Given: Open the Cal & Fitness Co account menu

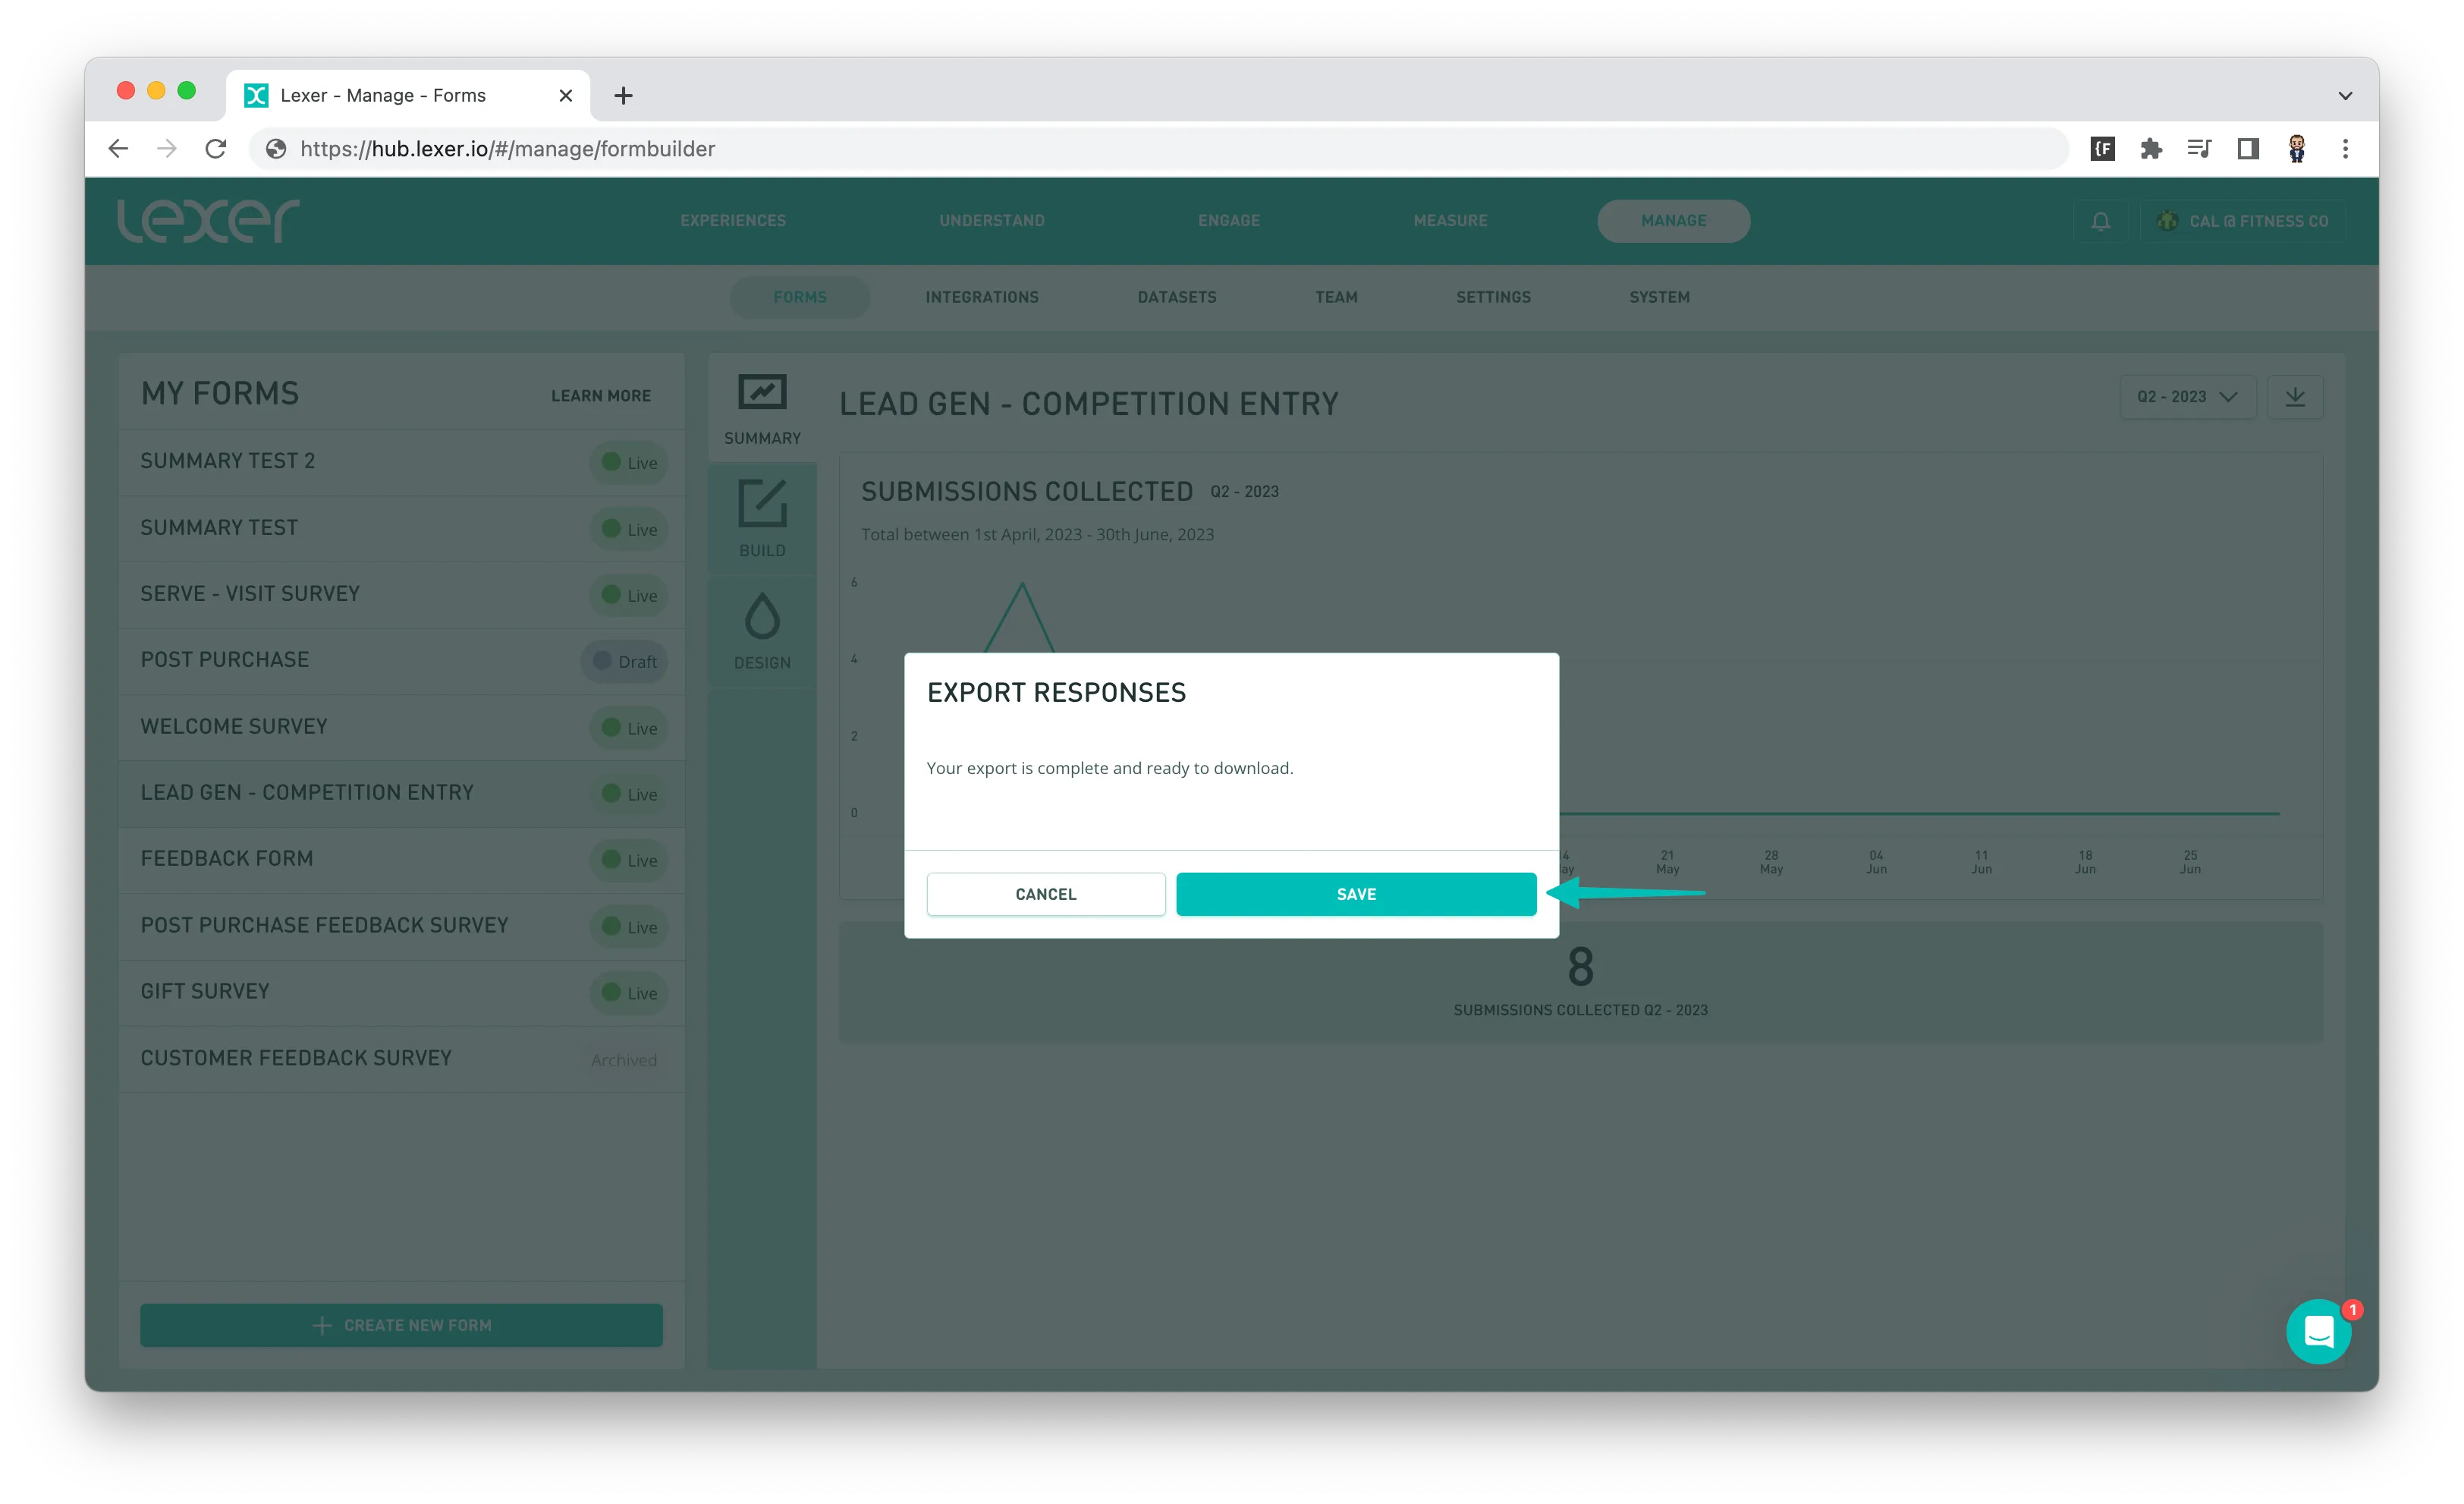Looking at the screenshot, I should (2244, 221).
